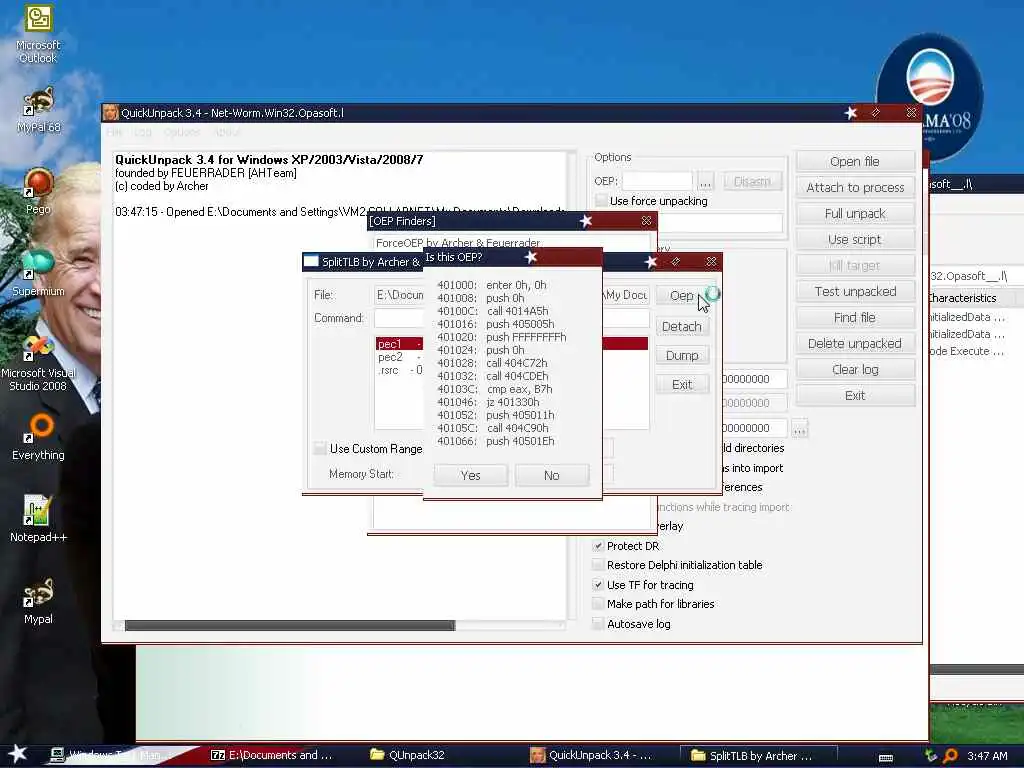Click the green arrow tray icon

click(931, 756)
